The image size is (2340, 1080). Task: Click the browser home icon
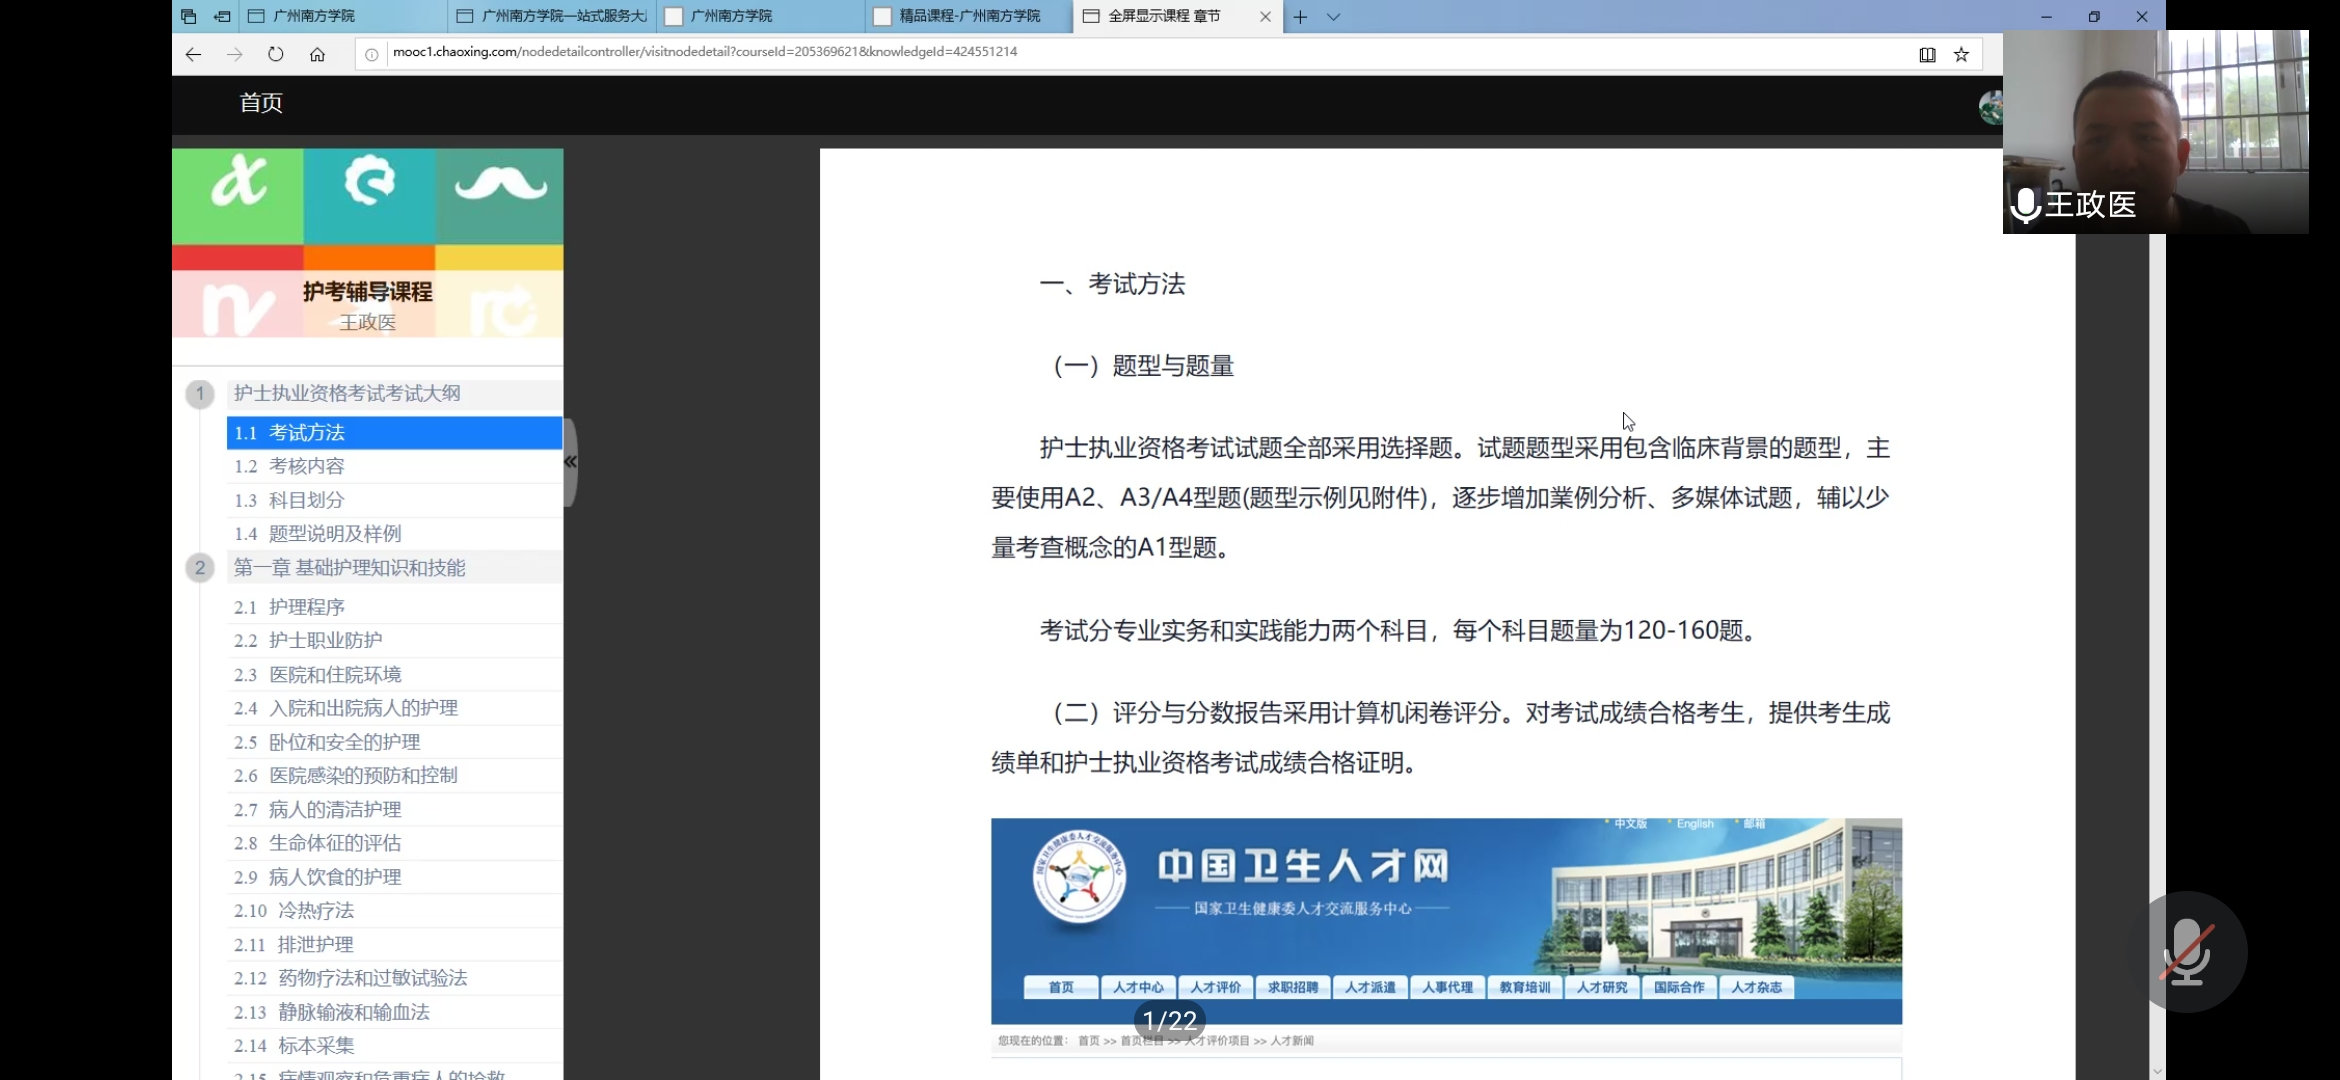pyautogui.click(x=317, y=54)
